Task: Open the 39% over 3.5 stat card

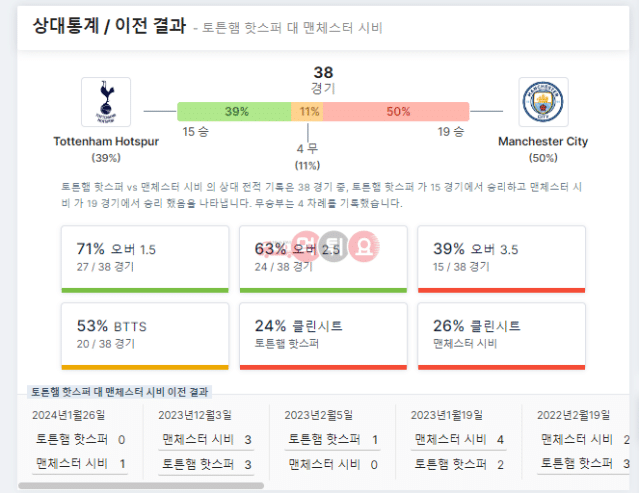Action: [502, 259]
